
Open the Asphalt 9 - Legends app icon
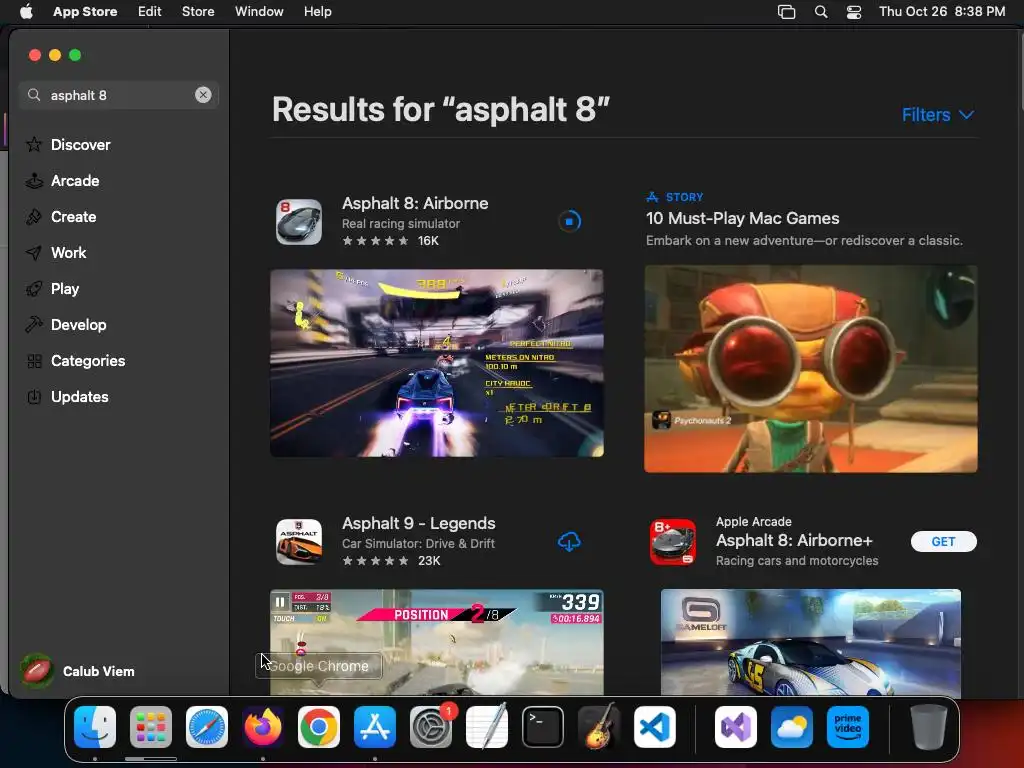[298, 541]
